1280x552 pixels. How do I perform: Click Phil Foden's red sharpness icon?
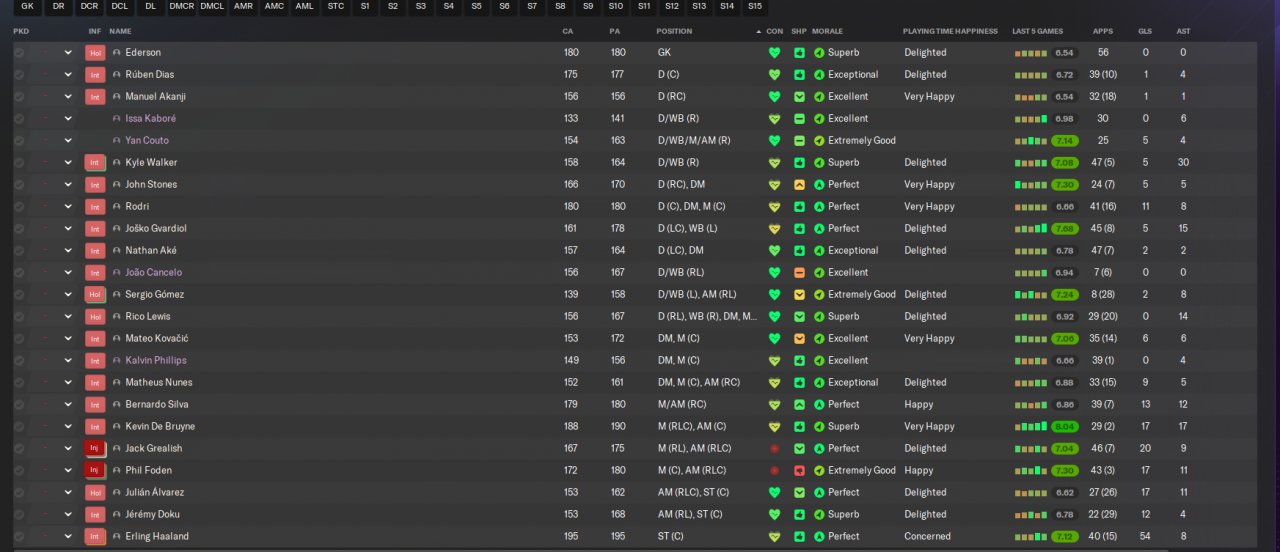click(799, 470)
